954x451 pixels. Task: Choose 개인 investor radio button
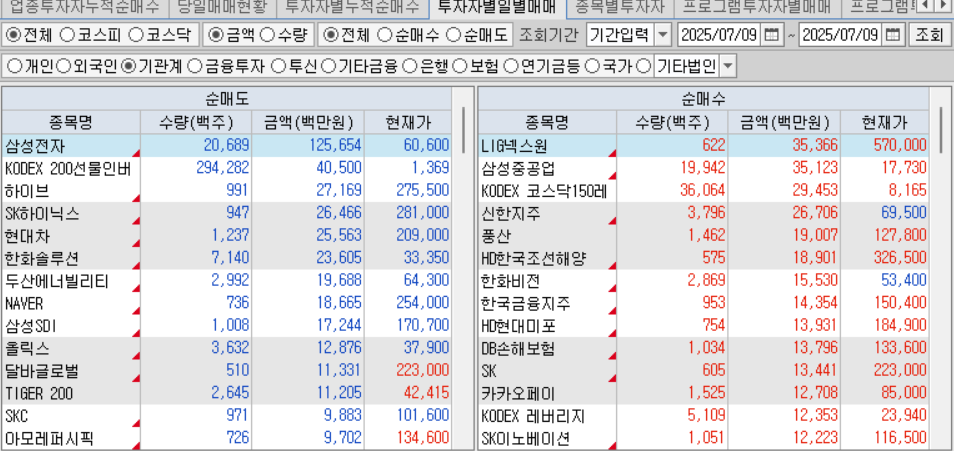14,66
